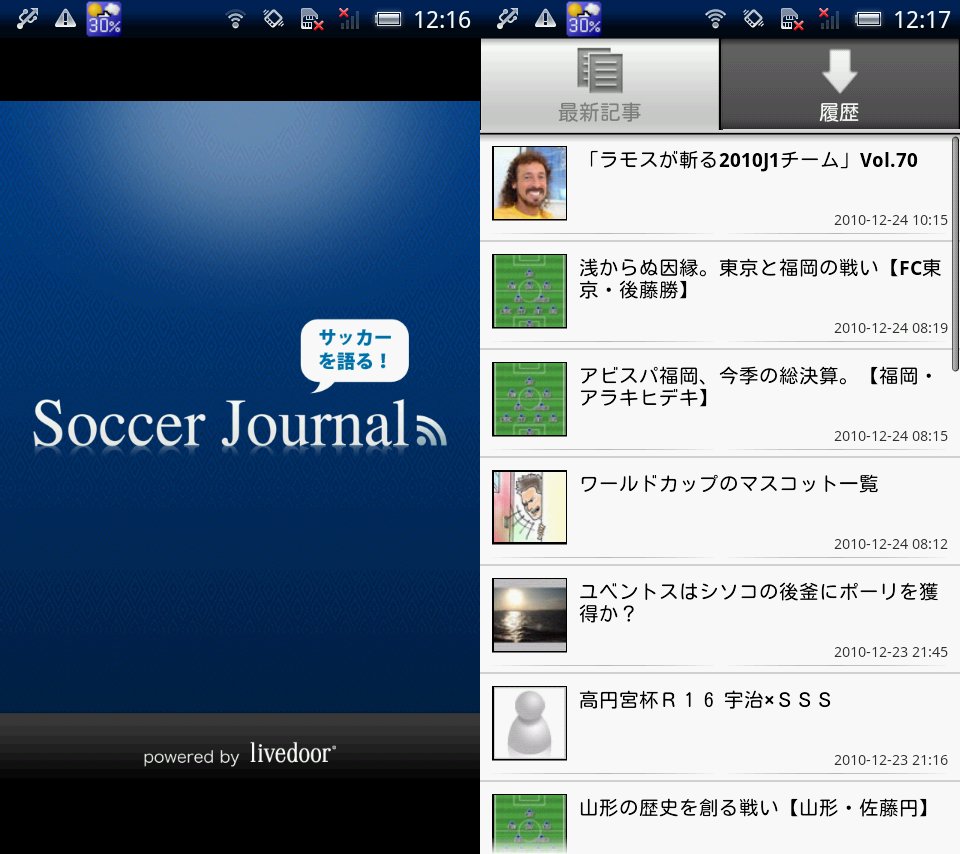Click the date 2010-12-24 08:19
960x854 pixels.
890,328
